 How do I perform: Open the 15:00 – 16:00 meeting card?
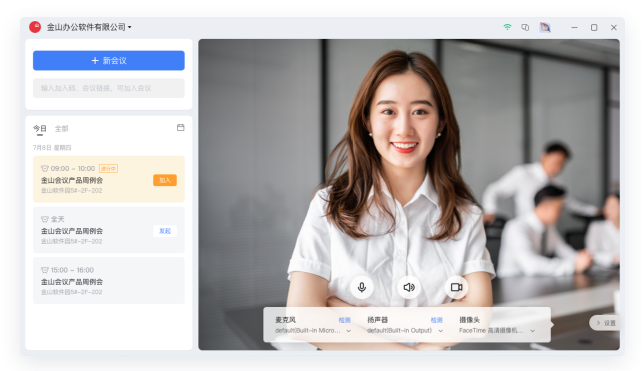(109, 281)
